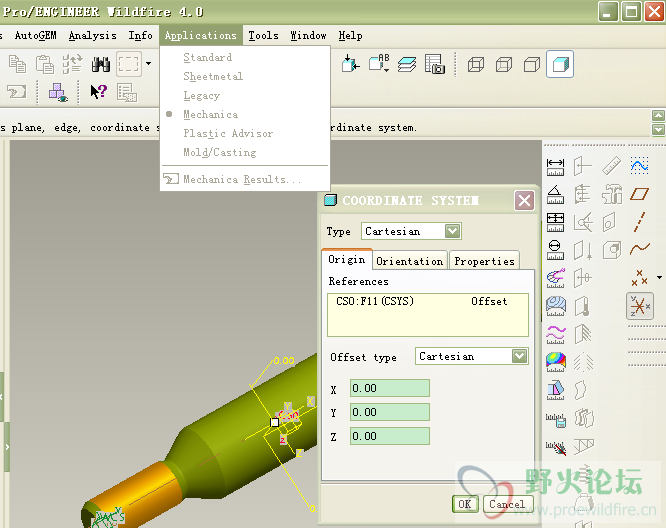Image resolution: width=666 pixels, height=528 pixels.
Task: Click the purple blocks display icon
Action: point(58,92)
